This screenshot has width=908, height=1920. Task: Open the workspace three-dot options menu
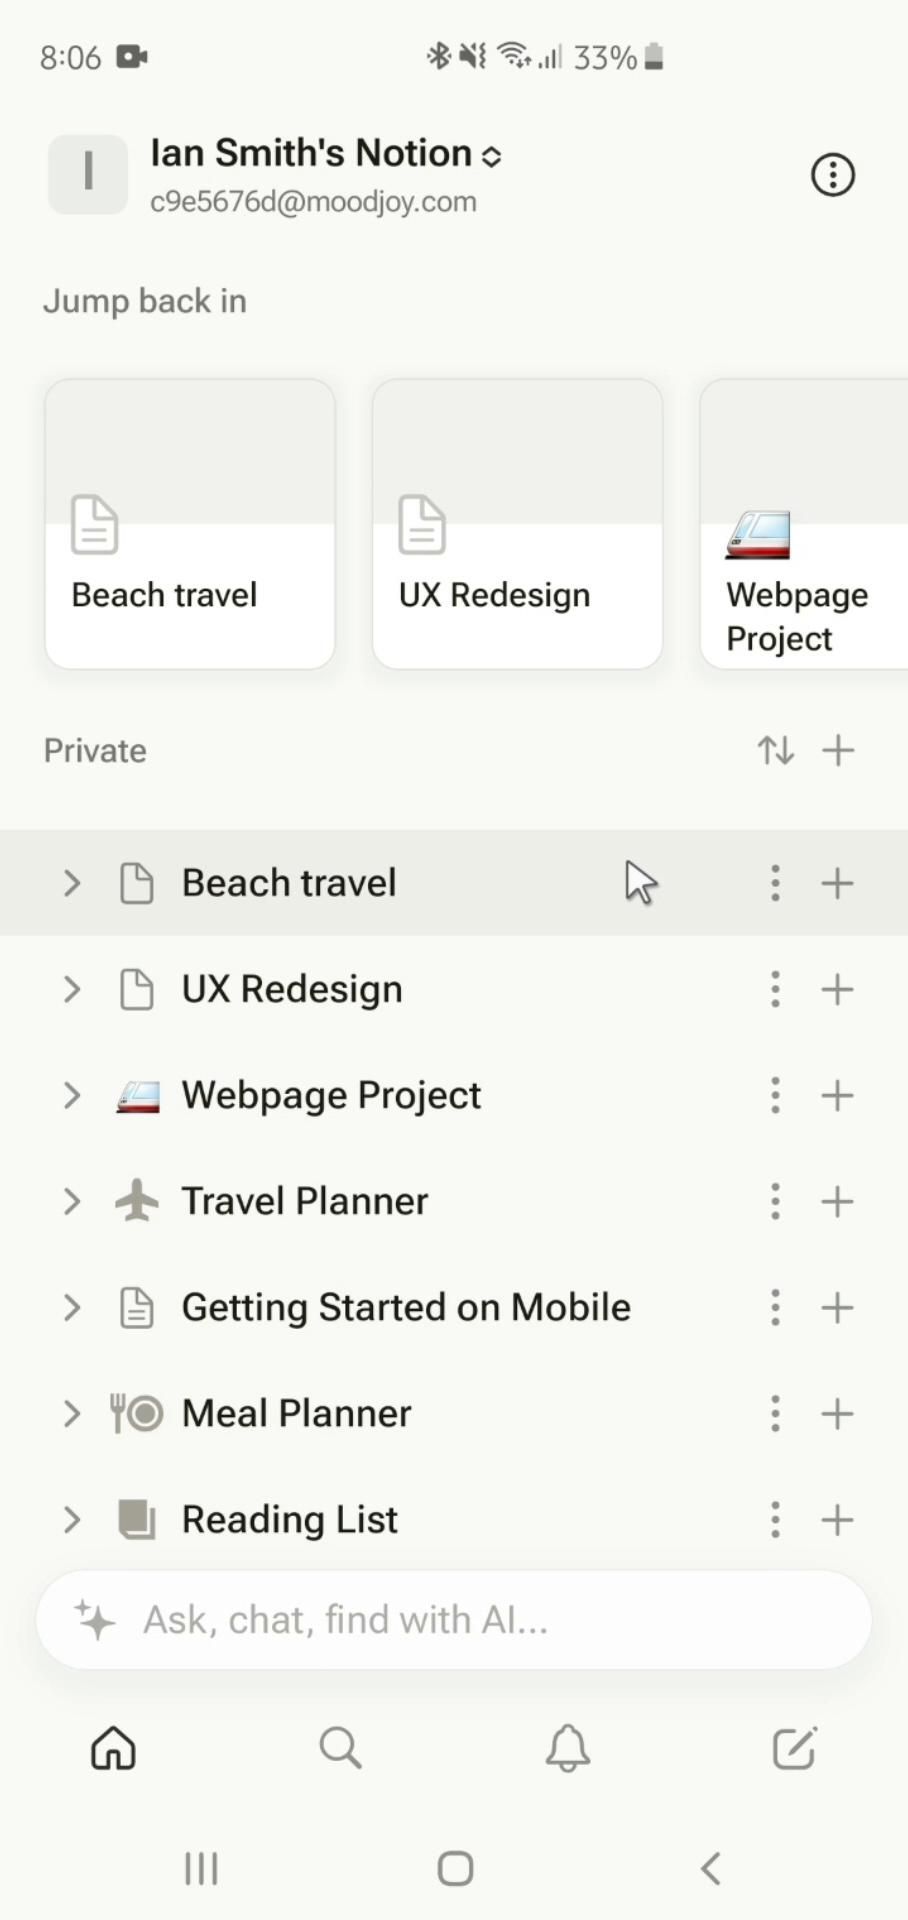[832, 175]
